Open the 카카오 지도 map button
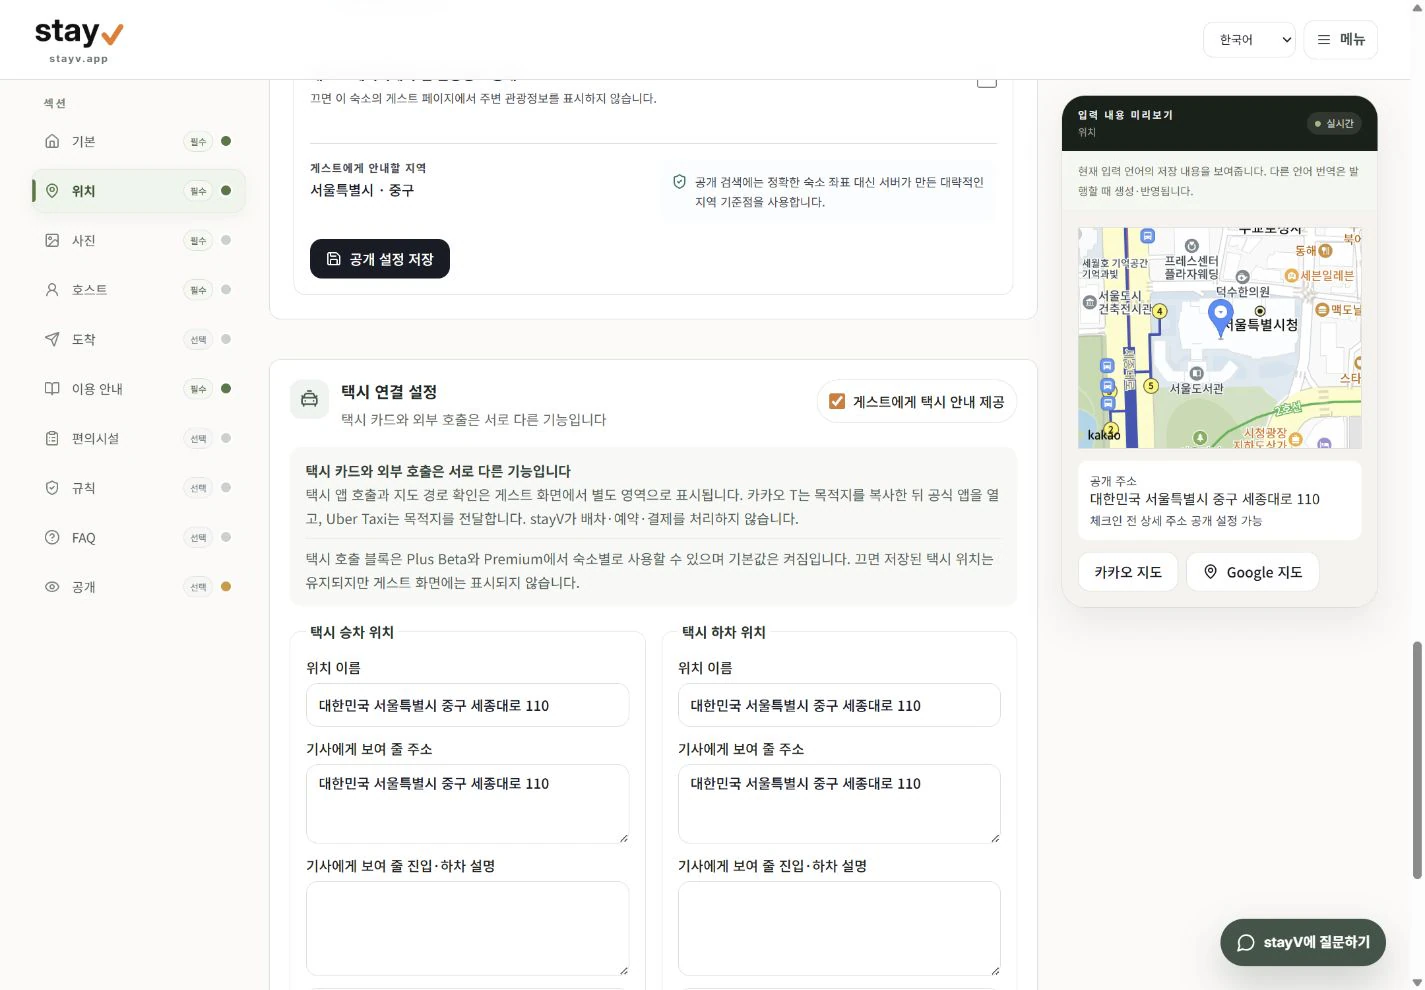Screen dimensions: 1425x990 tap(1128, 572)
